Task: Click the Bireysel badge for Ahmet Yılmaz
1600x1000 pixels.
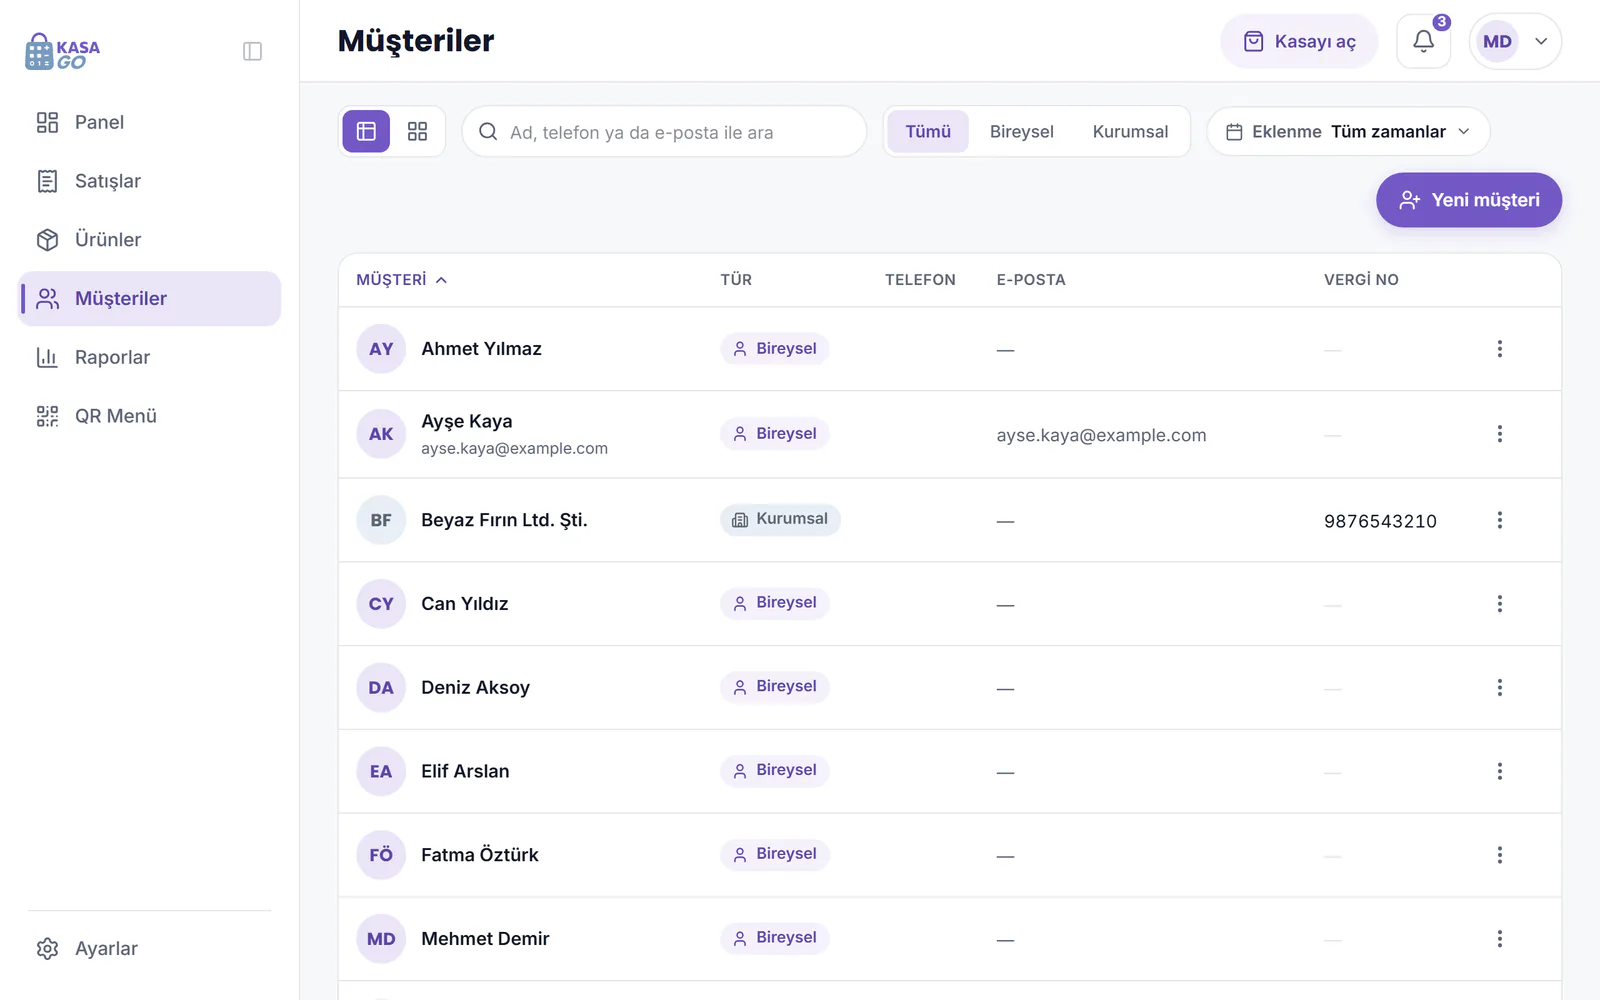Action: (775, 349)
